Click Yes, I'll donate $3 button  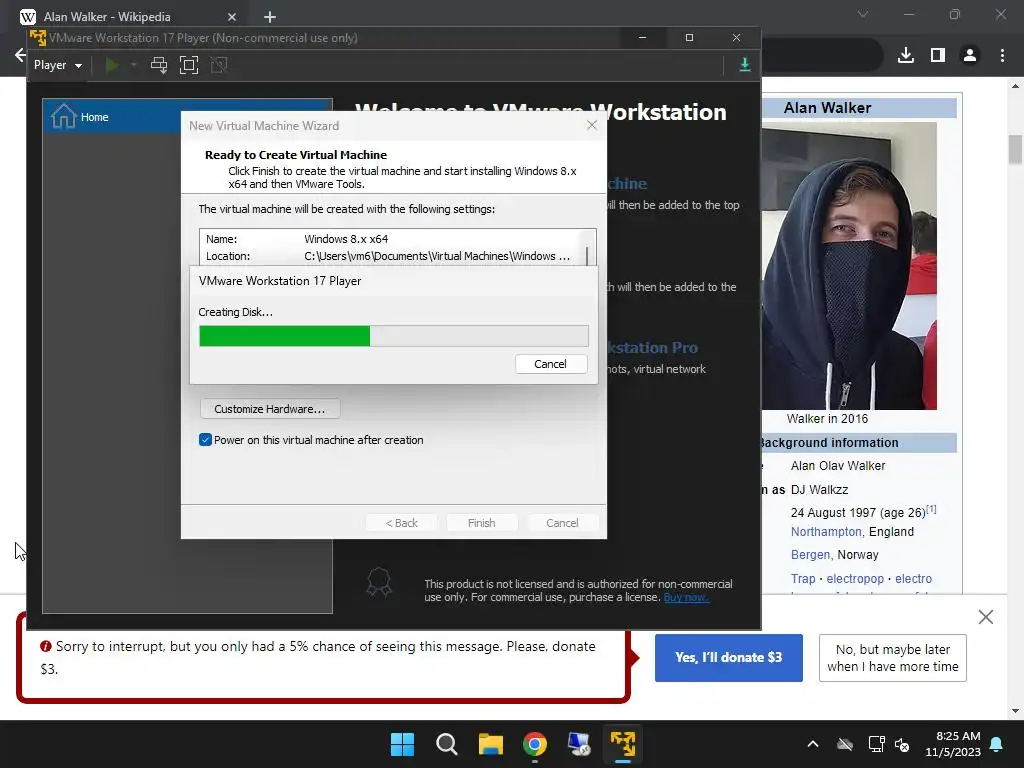click(729, 658)
